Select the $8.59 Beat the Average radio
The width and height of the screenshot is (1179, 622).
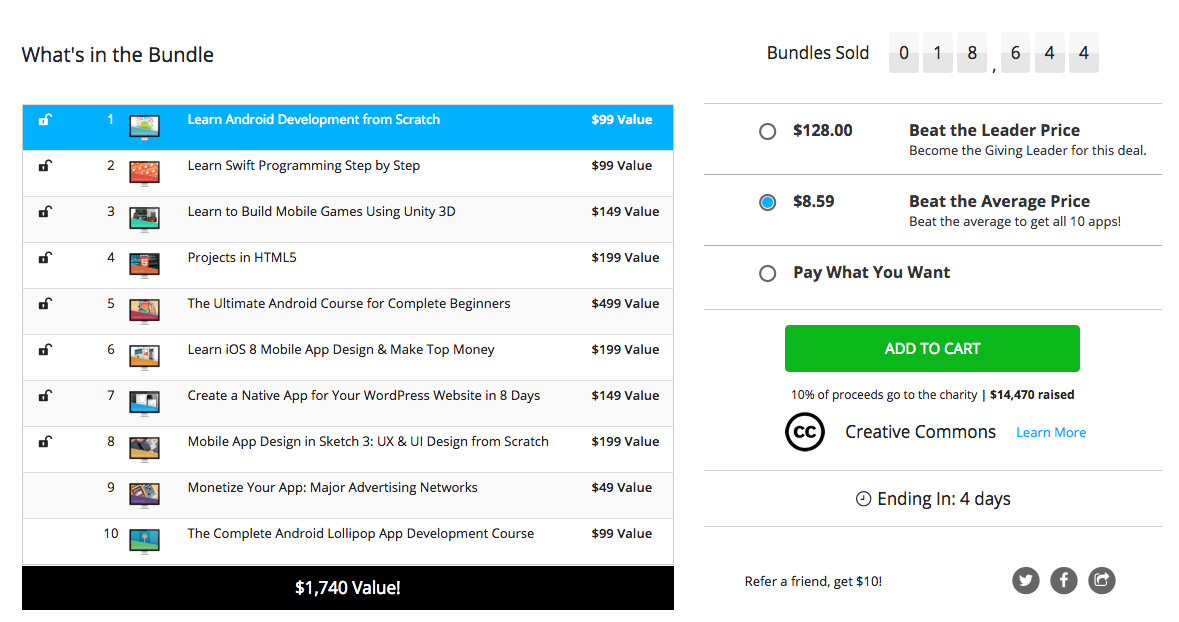(x=767, y=202)
